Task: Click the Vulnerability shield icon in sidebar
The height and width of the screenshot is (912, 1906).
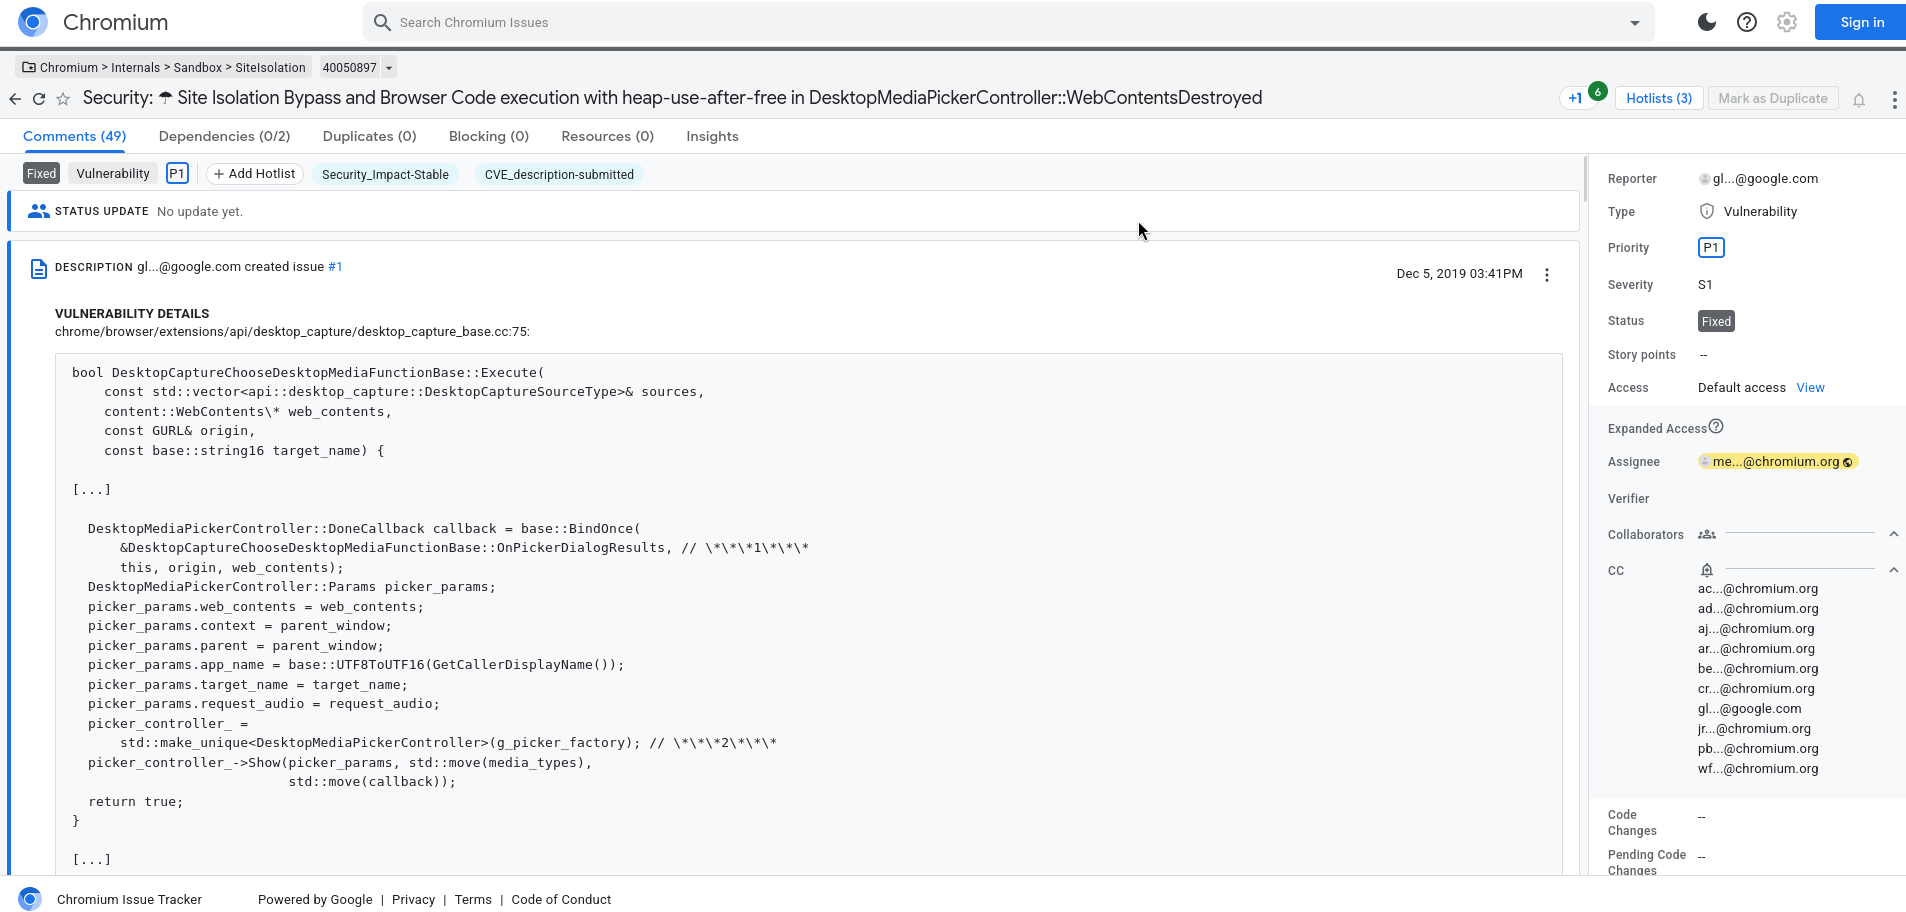Action: click(x=1707, y=211)
